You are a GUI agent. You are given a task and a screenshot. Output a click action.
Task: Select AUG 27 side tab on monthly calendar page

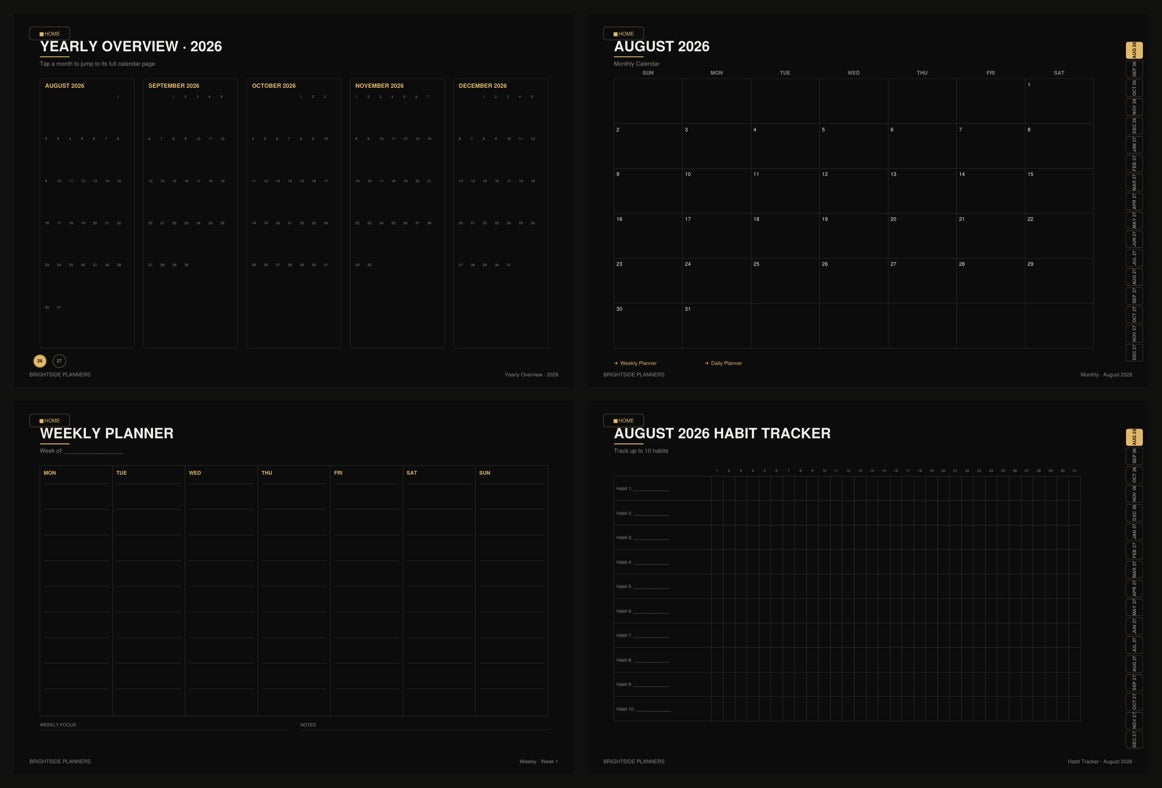pyautogui.click(x=1134, y=277)
